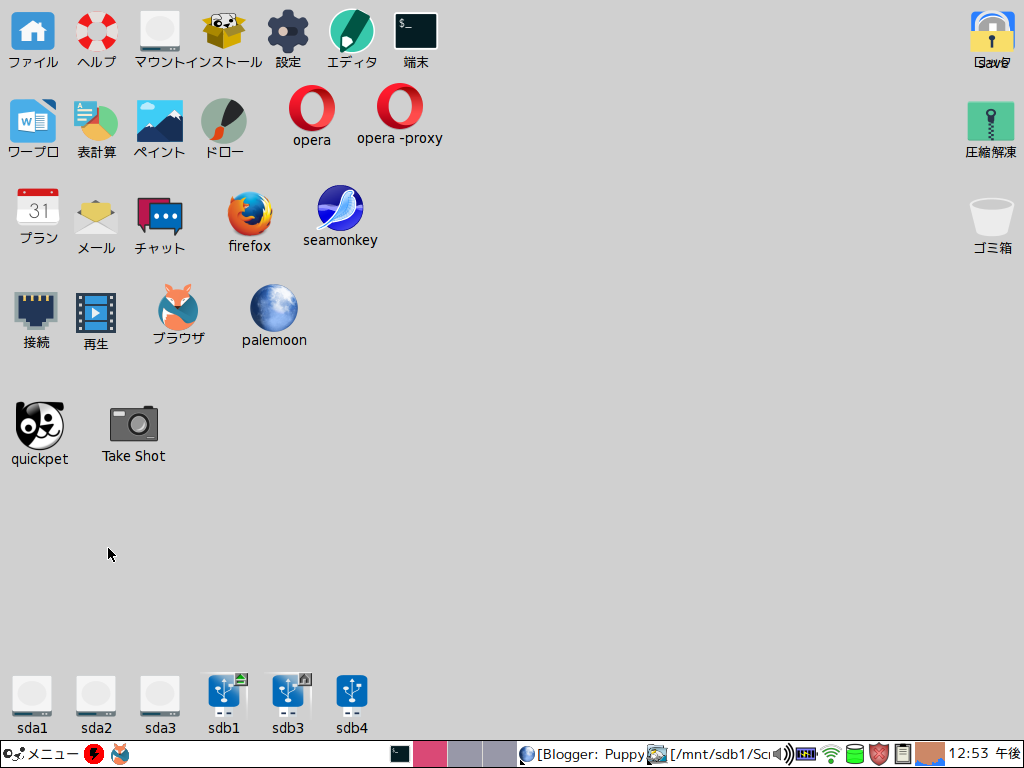Launch the ワープロ word processor icon
Screen dimensions: 1024x768
click(x=33, y=121)
